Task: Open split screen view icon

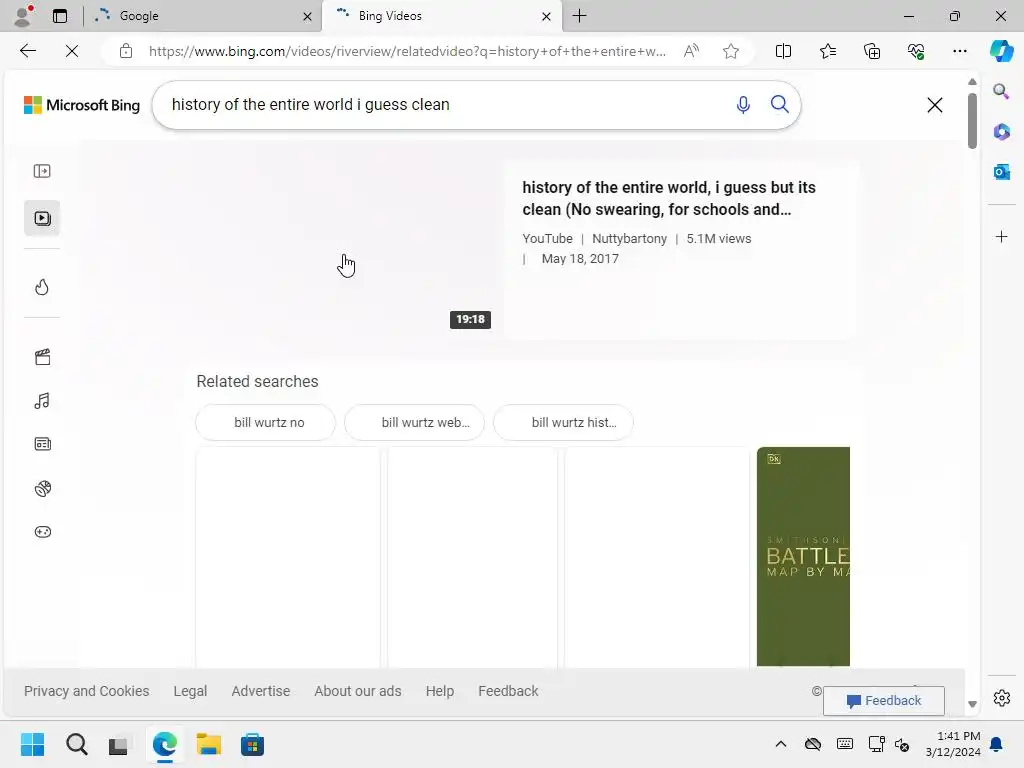Action: click(783, 51)
